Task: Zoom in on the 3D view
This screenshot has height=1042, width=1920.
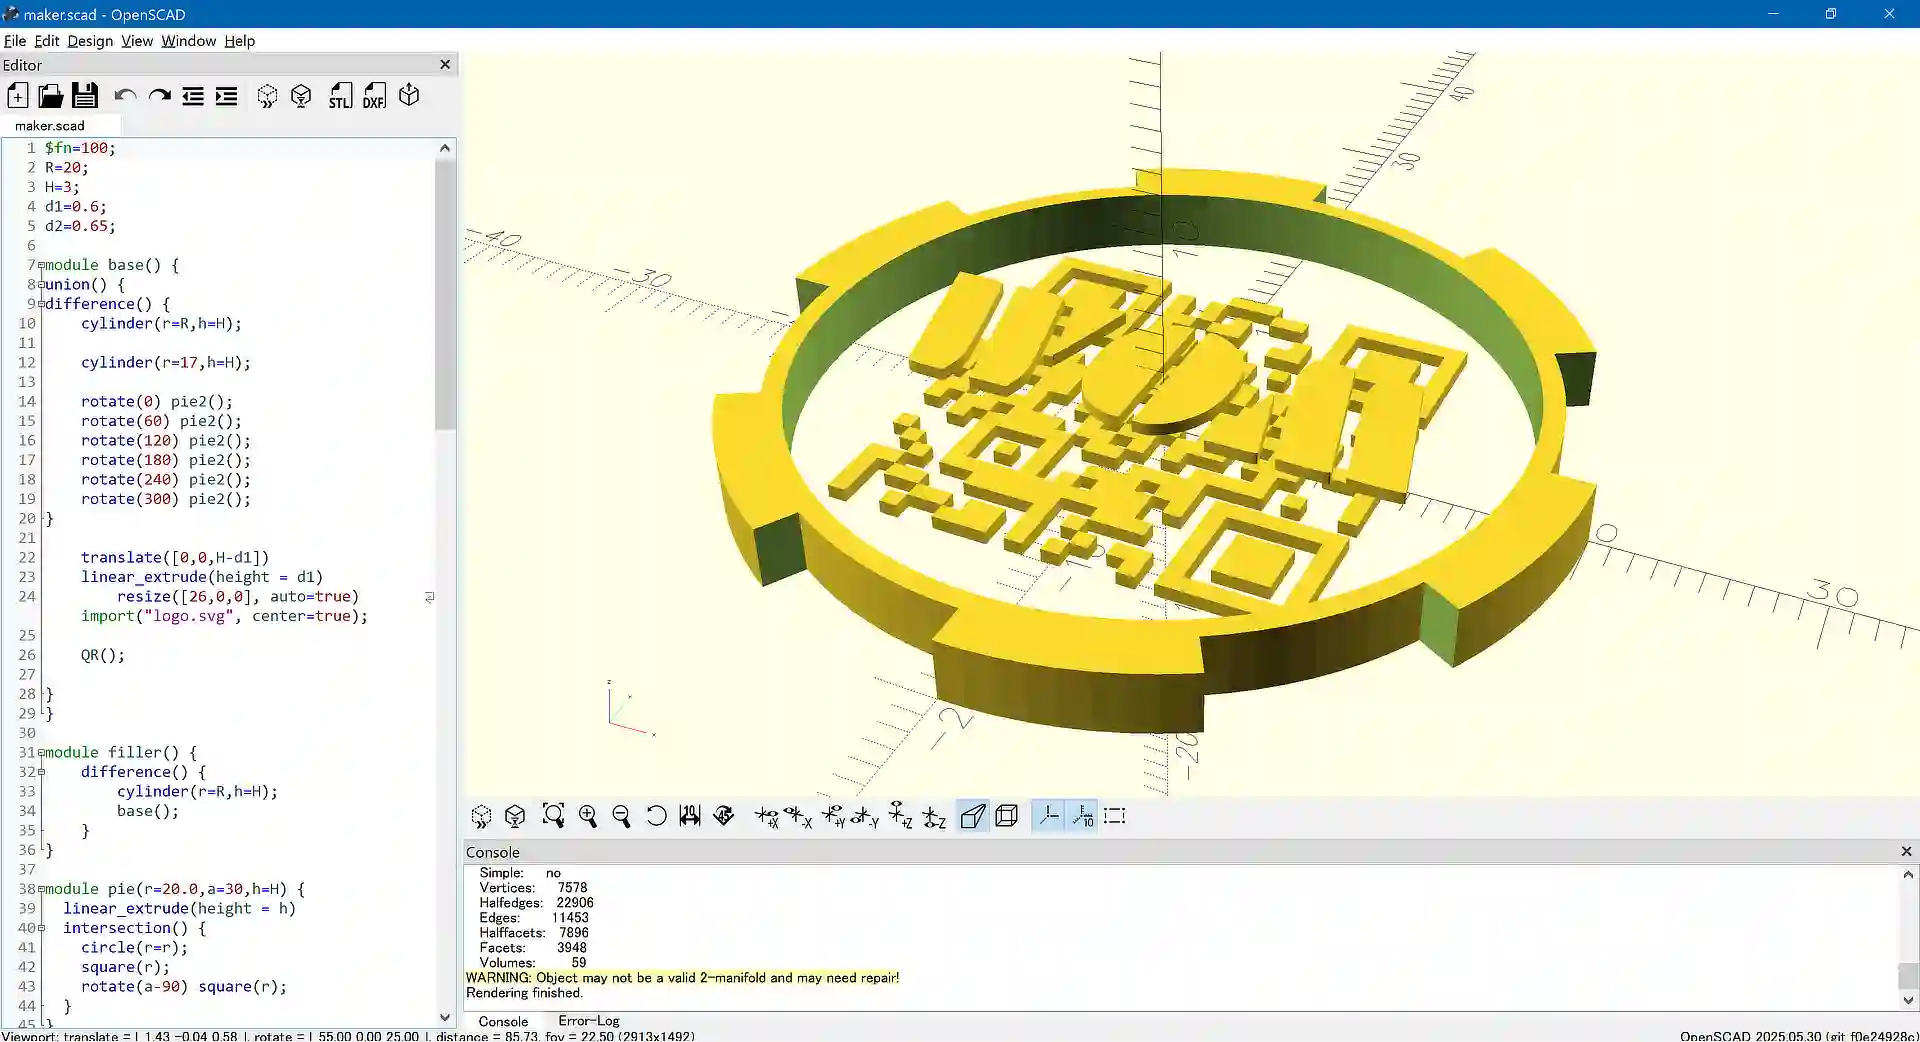Action: click(x=588, y=816)
